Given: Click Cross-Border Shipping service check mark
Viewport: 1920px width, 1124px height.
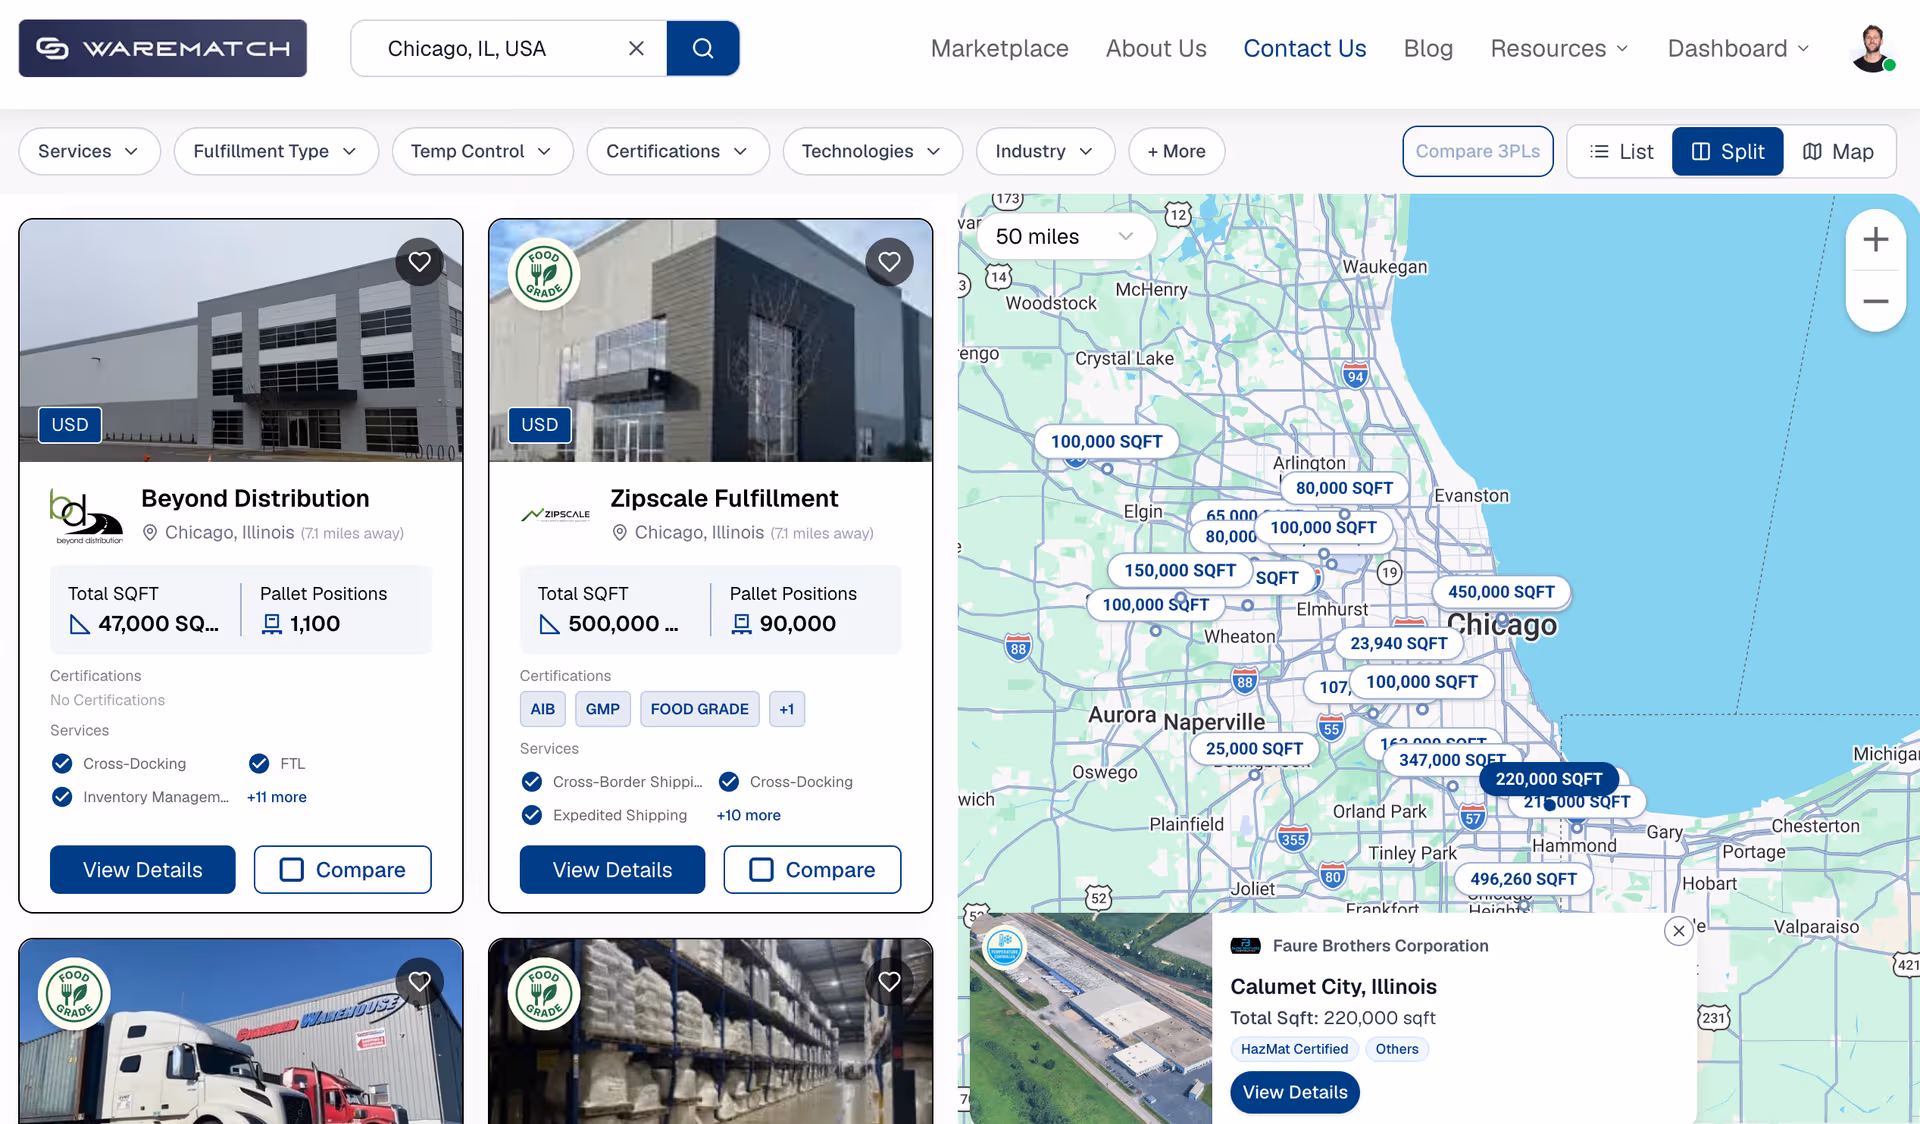Looking at the screenshot, I should pos(532,782).
